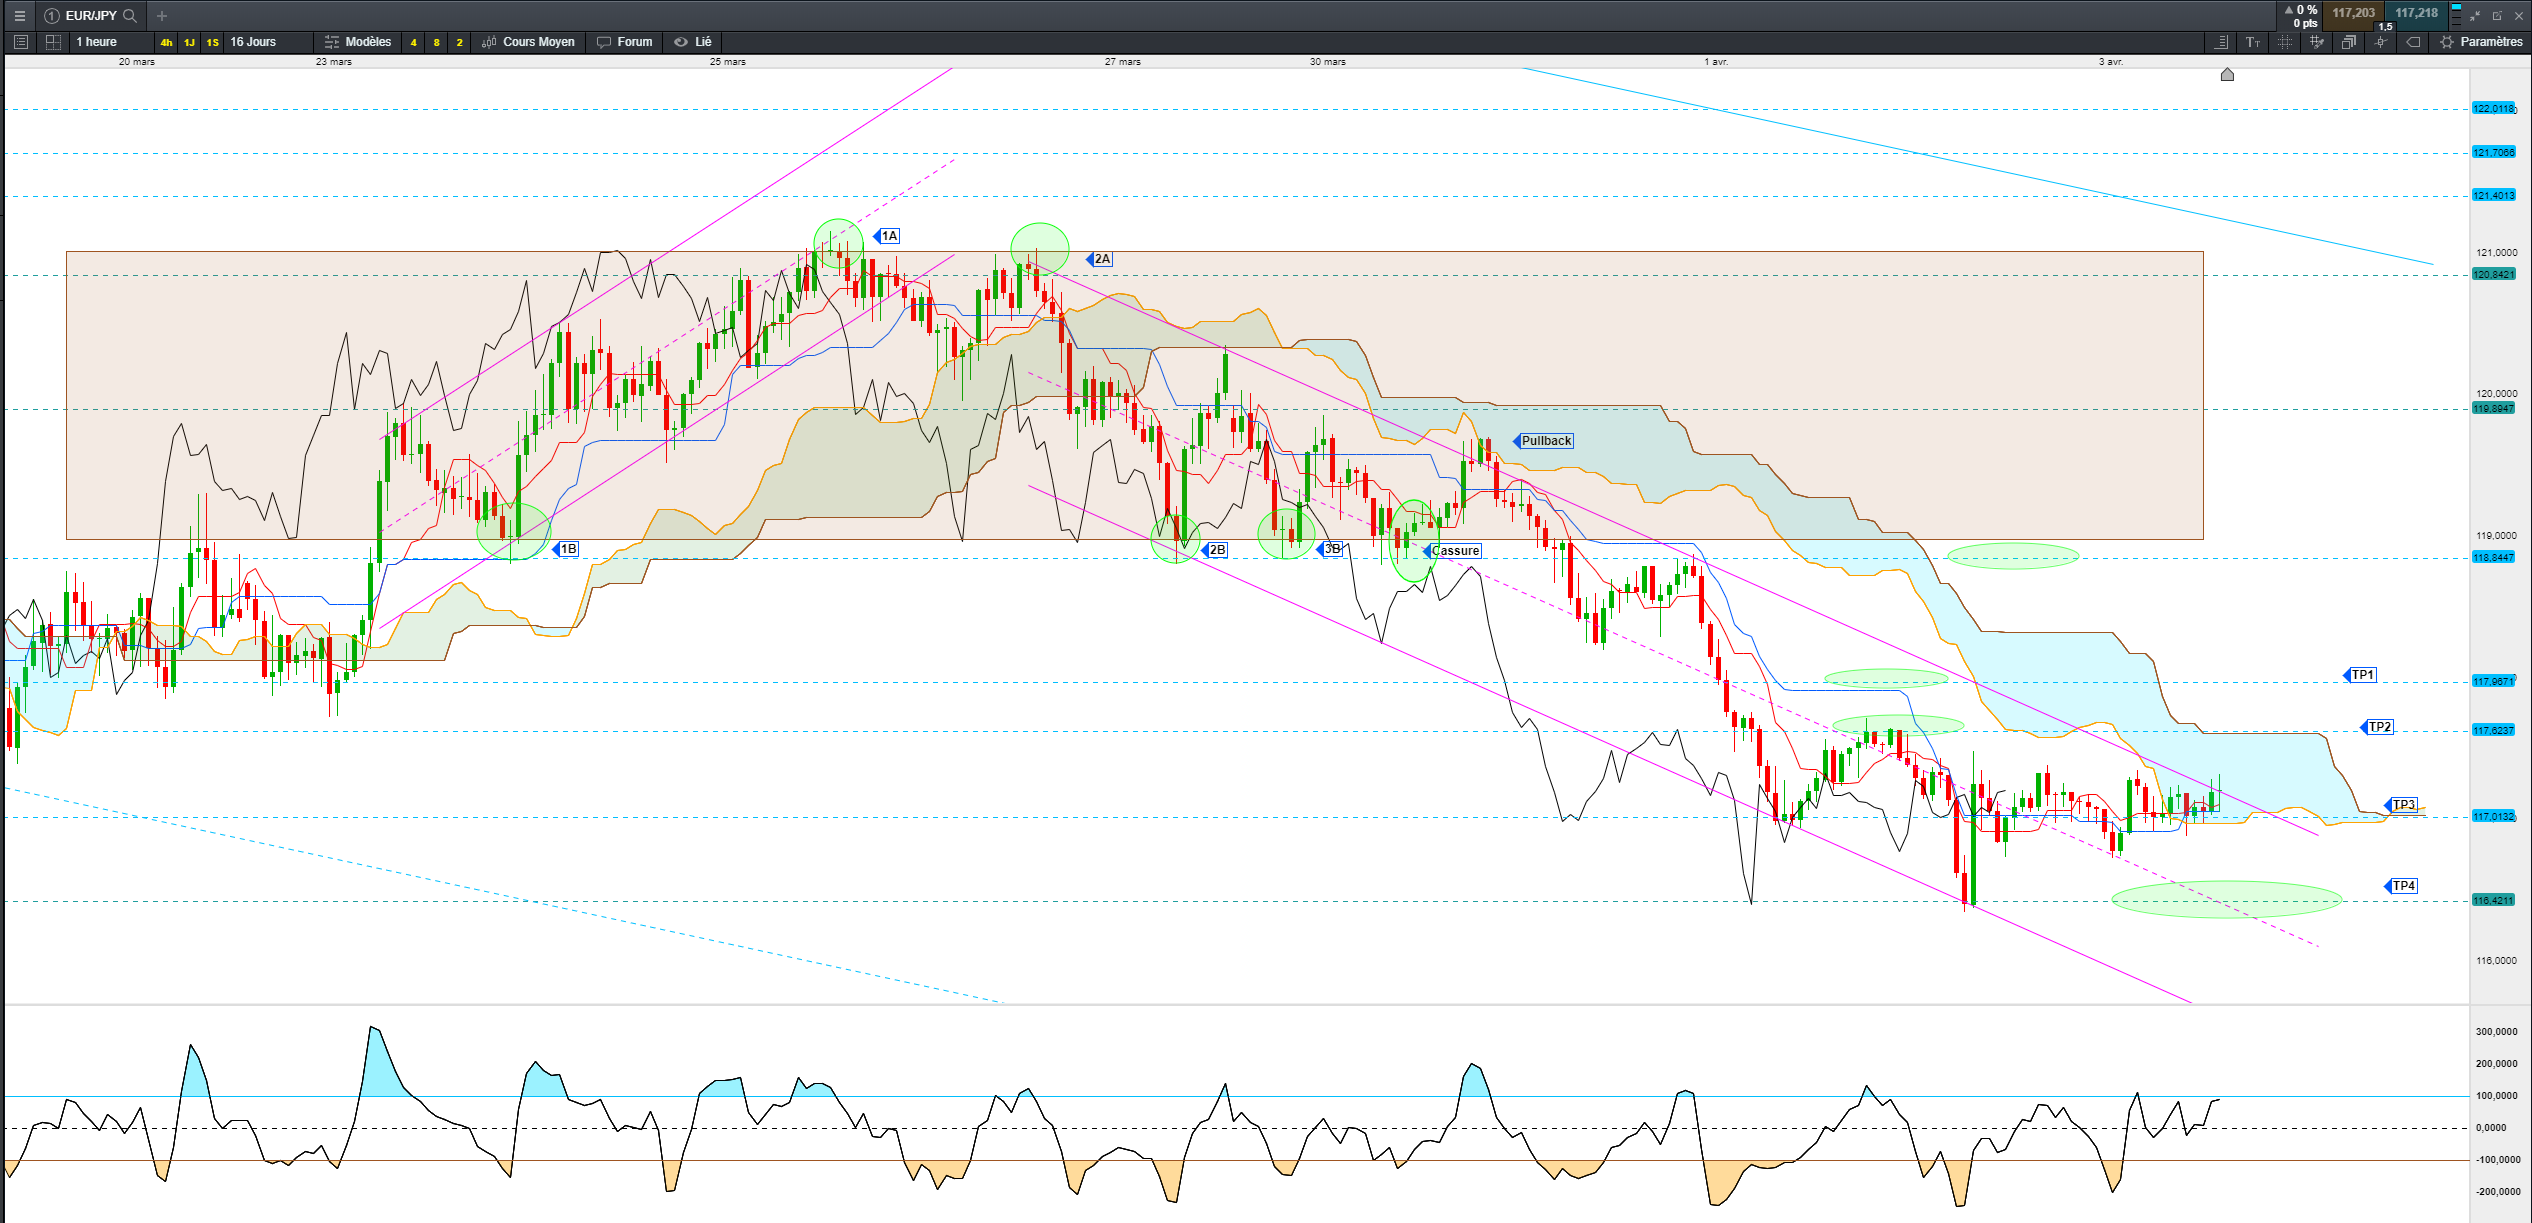Select the grid color picker tool

coord(2317,42)
